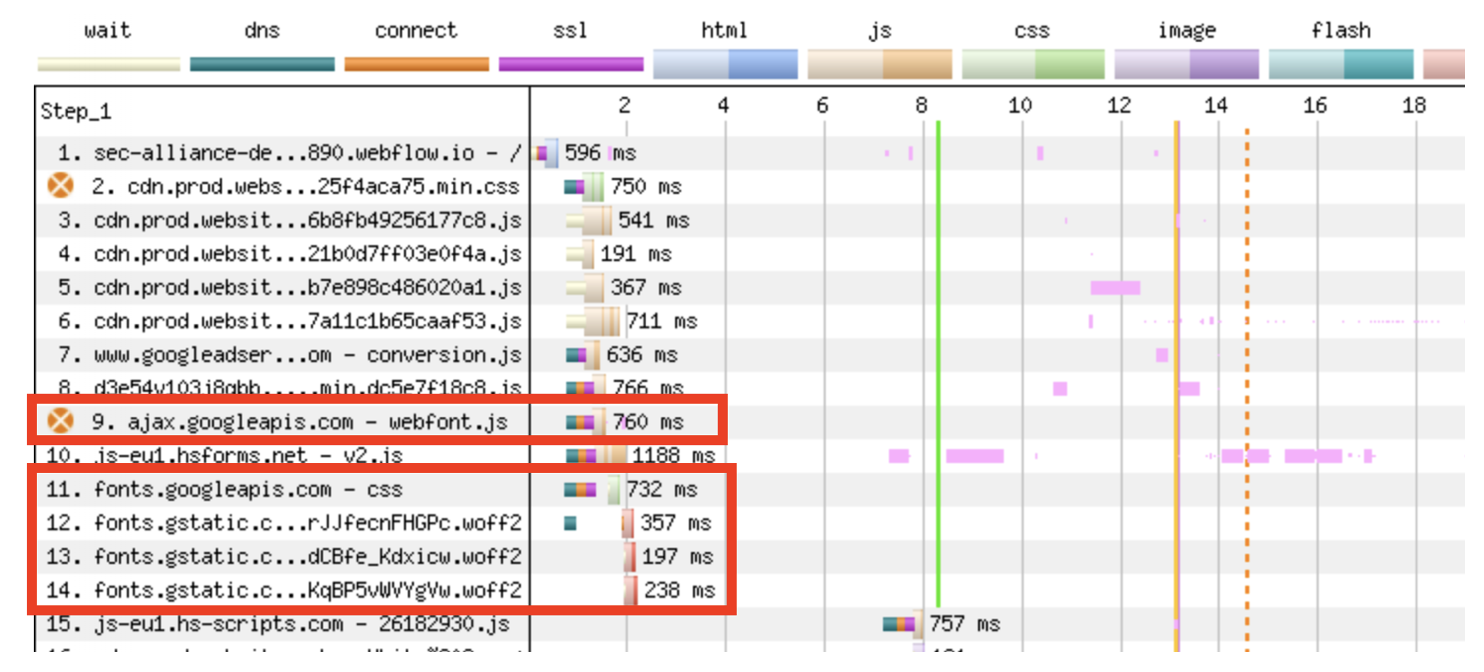The width and height of the screenshot is (1484, 672).
Task: Click the "css" legend label
Action: click(x=1033, y=30)
